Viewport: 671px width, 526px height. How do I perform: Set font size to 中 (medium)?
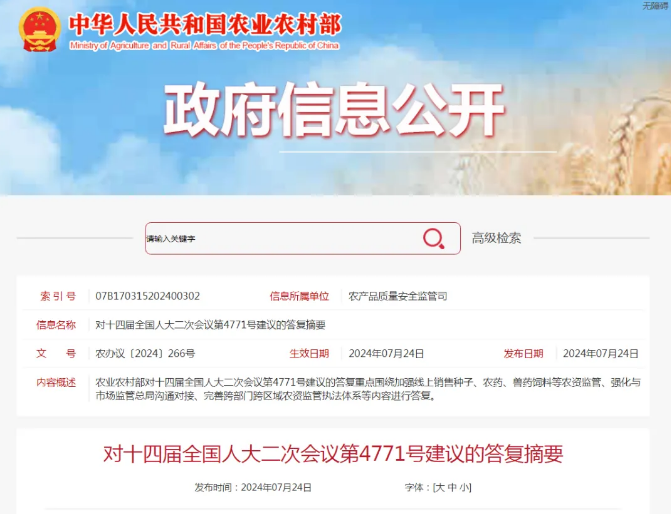(451, 487)
